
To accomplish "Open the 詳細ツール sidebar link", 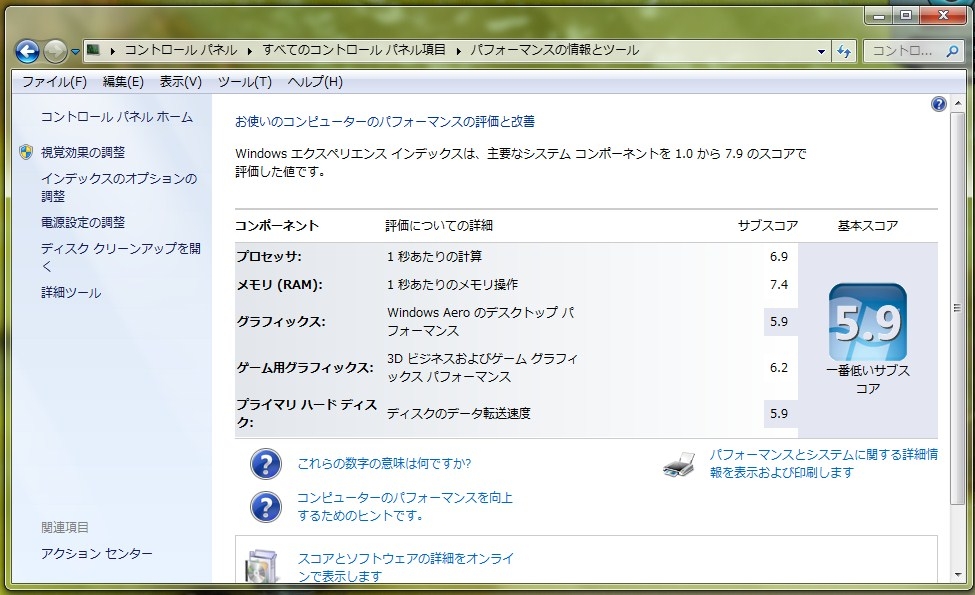I will coord(71,293).
